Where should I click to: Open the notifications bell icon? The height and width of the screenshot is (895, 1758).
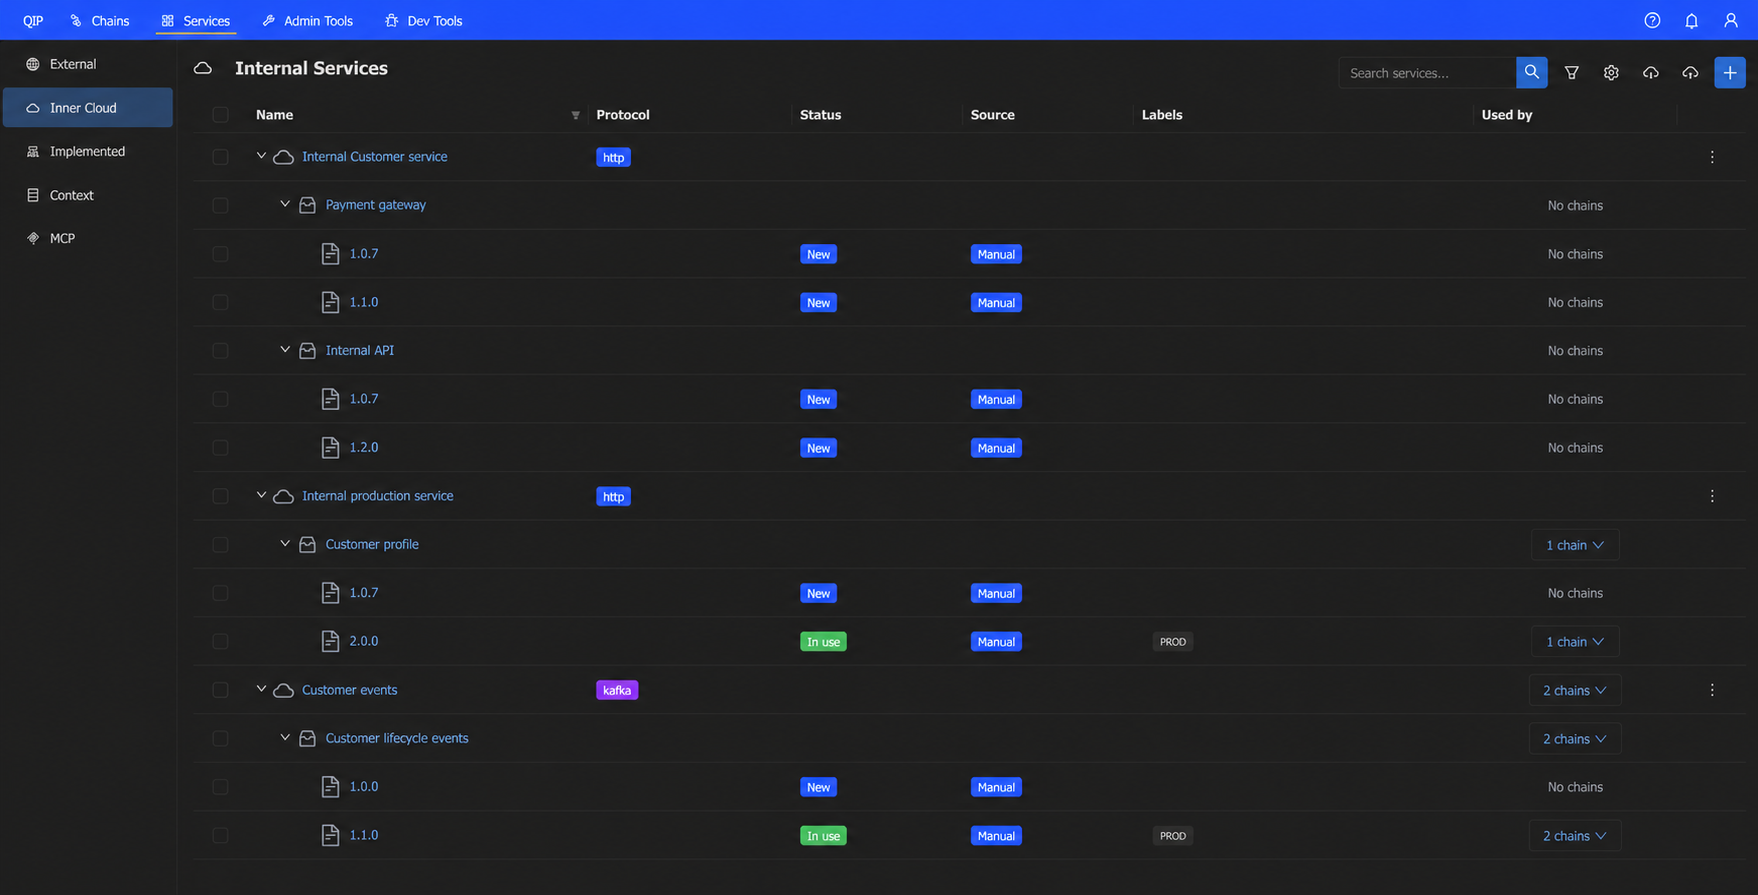click(x=1691, y=20)
